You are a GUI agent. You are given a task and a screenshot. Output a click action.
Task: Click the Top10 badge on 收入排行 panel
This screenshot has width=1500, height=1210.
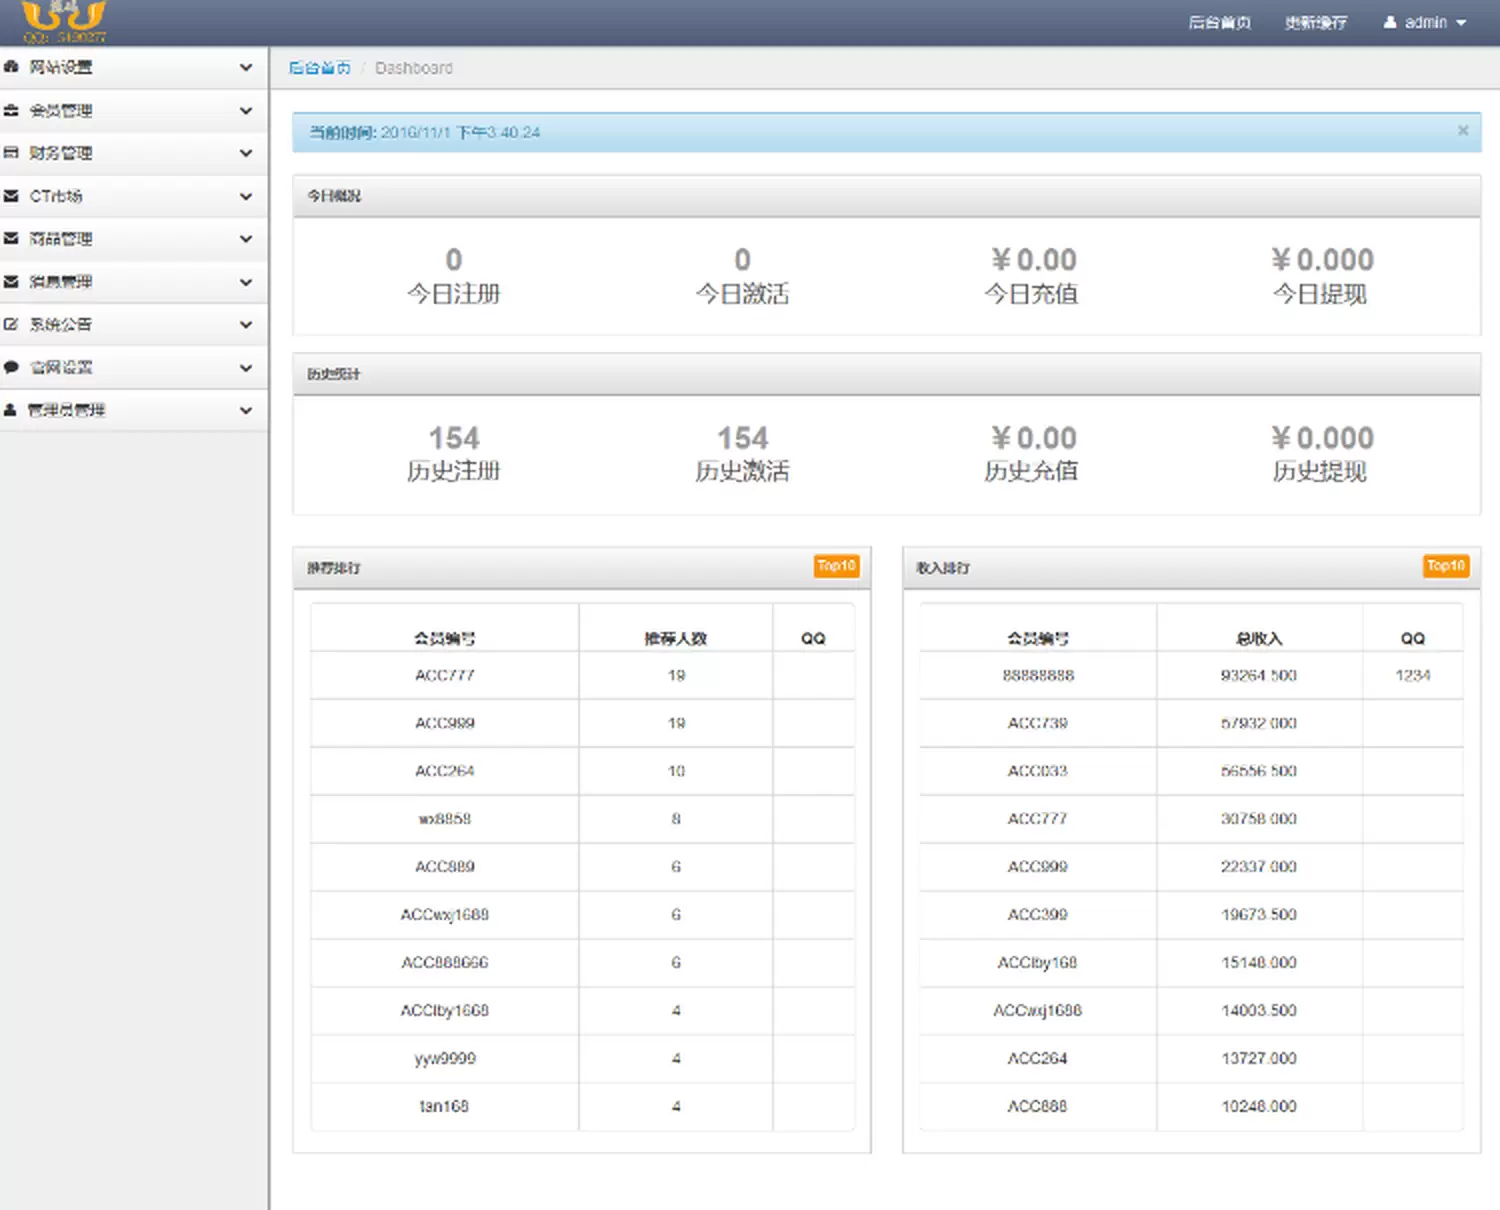[1446, 566]
